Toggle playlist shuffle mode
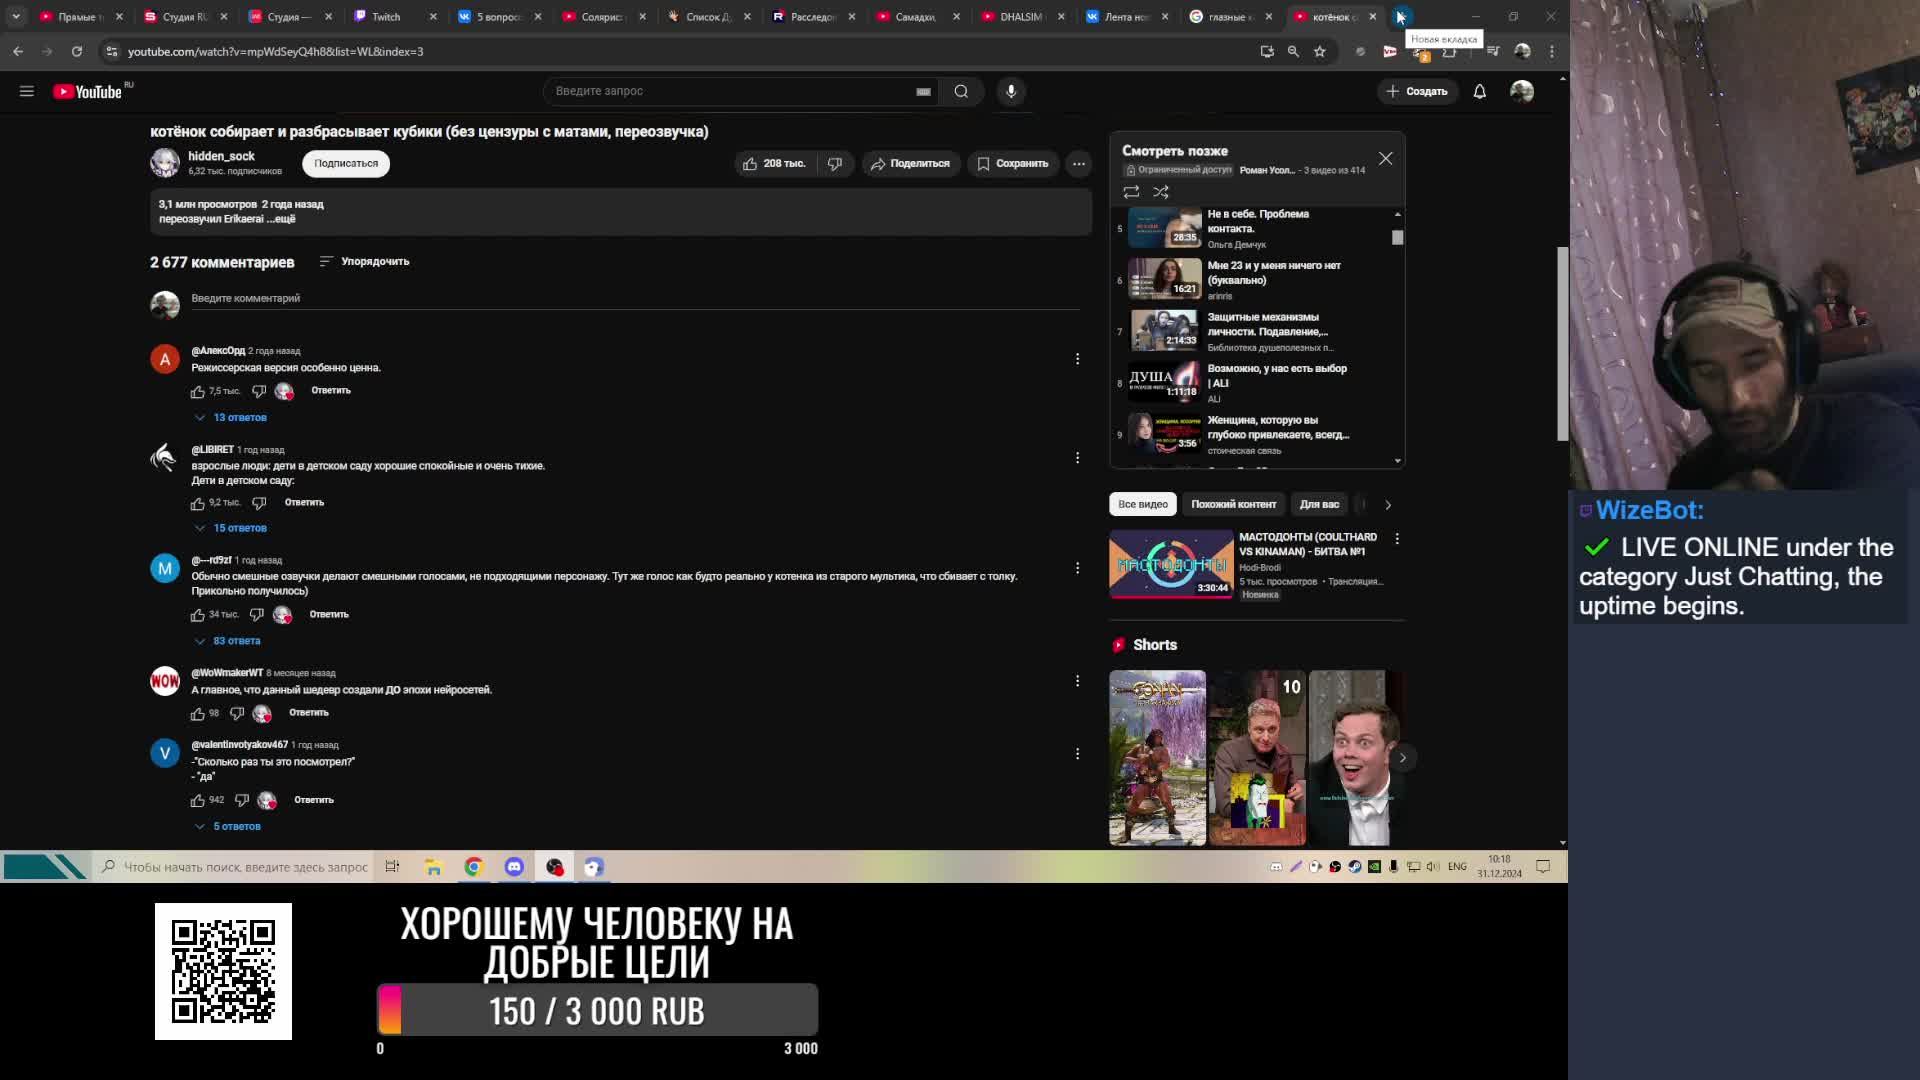Image resolution: width=1920 pixels, height=1080 pixels. (x=1161, y=191)
